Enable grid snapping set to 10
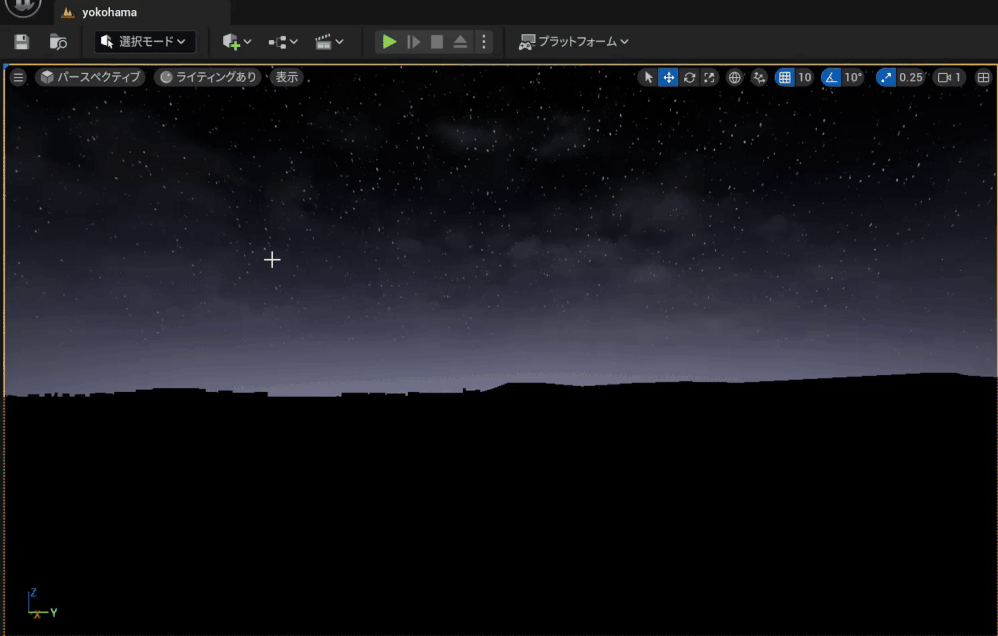The height and width of the screenshot is (636, 998). [x=788, y=76]
